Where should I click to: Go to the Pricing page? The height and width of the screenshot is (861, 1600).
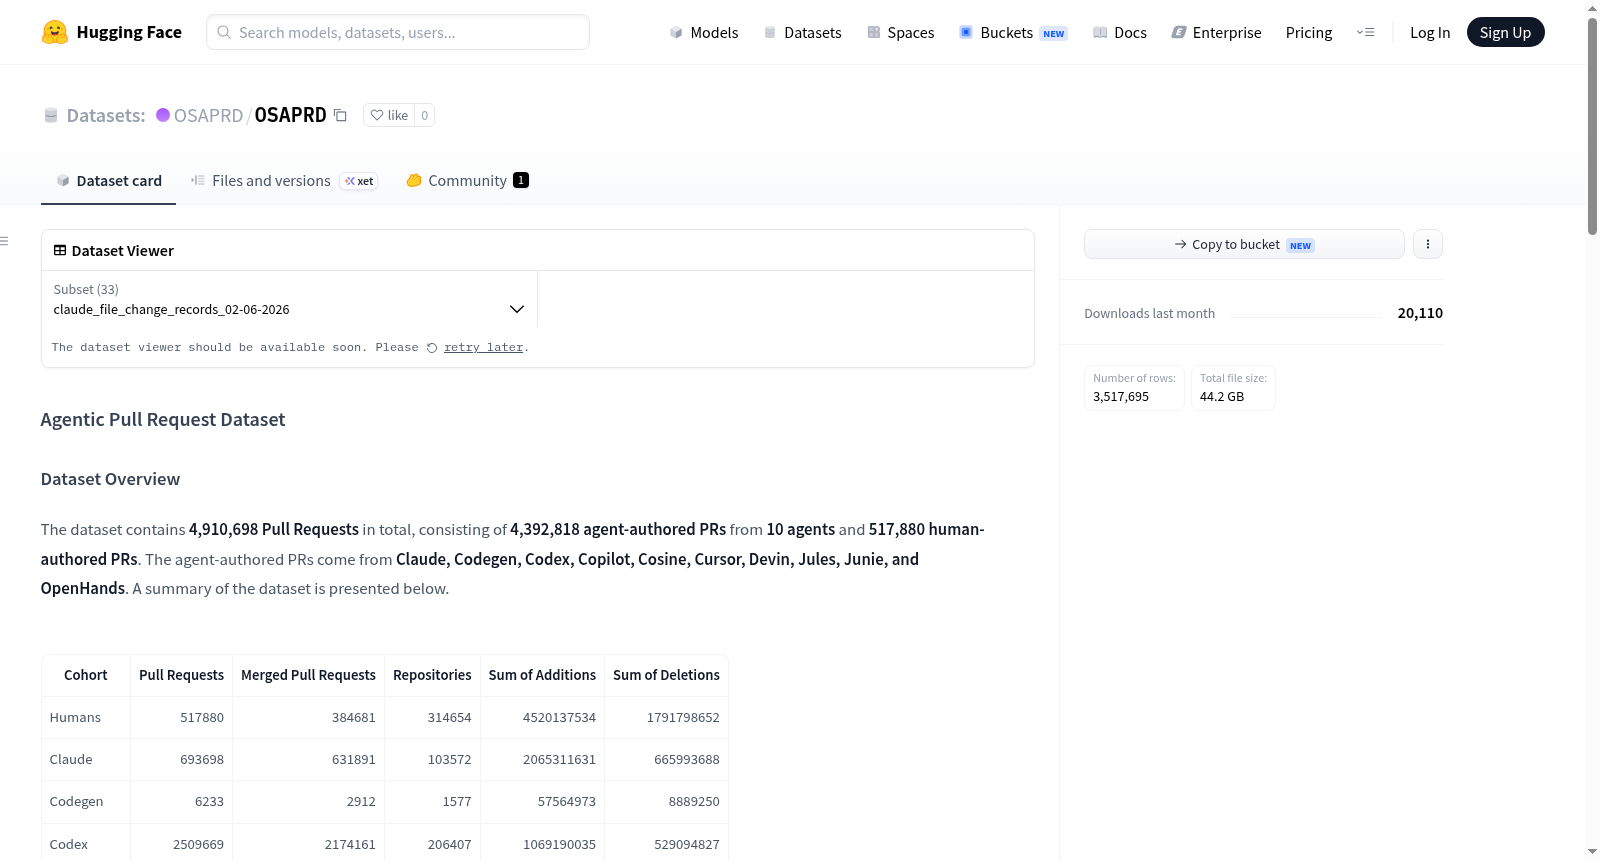1309,32
